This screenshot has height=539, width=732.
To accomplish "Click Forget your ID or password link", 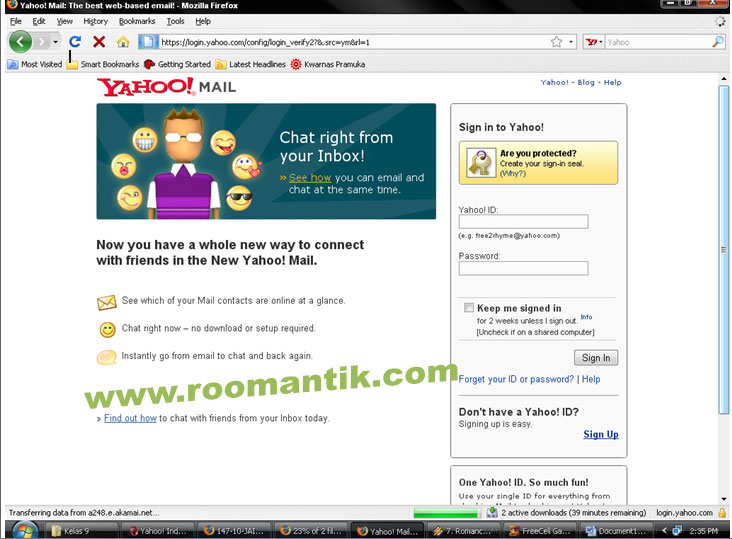I will (x=516, y=379).
